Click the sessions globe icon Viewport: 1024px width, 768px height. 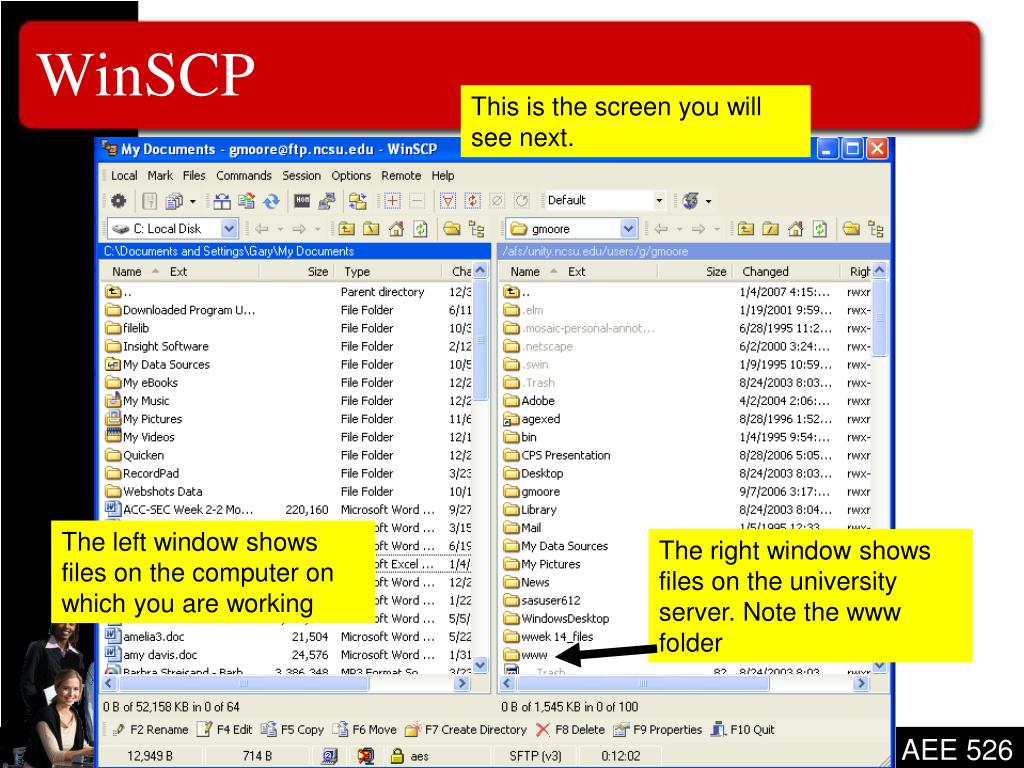coord(691,200)
